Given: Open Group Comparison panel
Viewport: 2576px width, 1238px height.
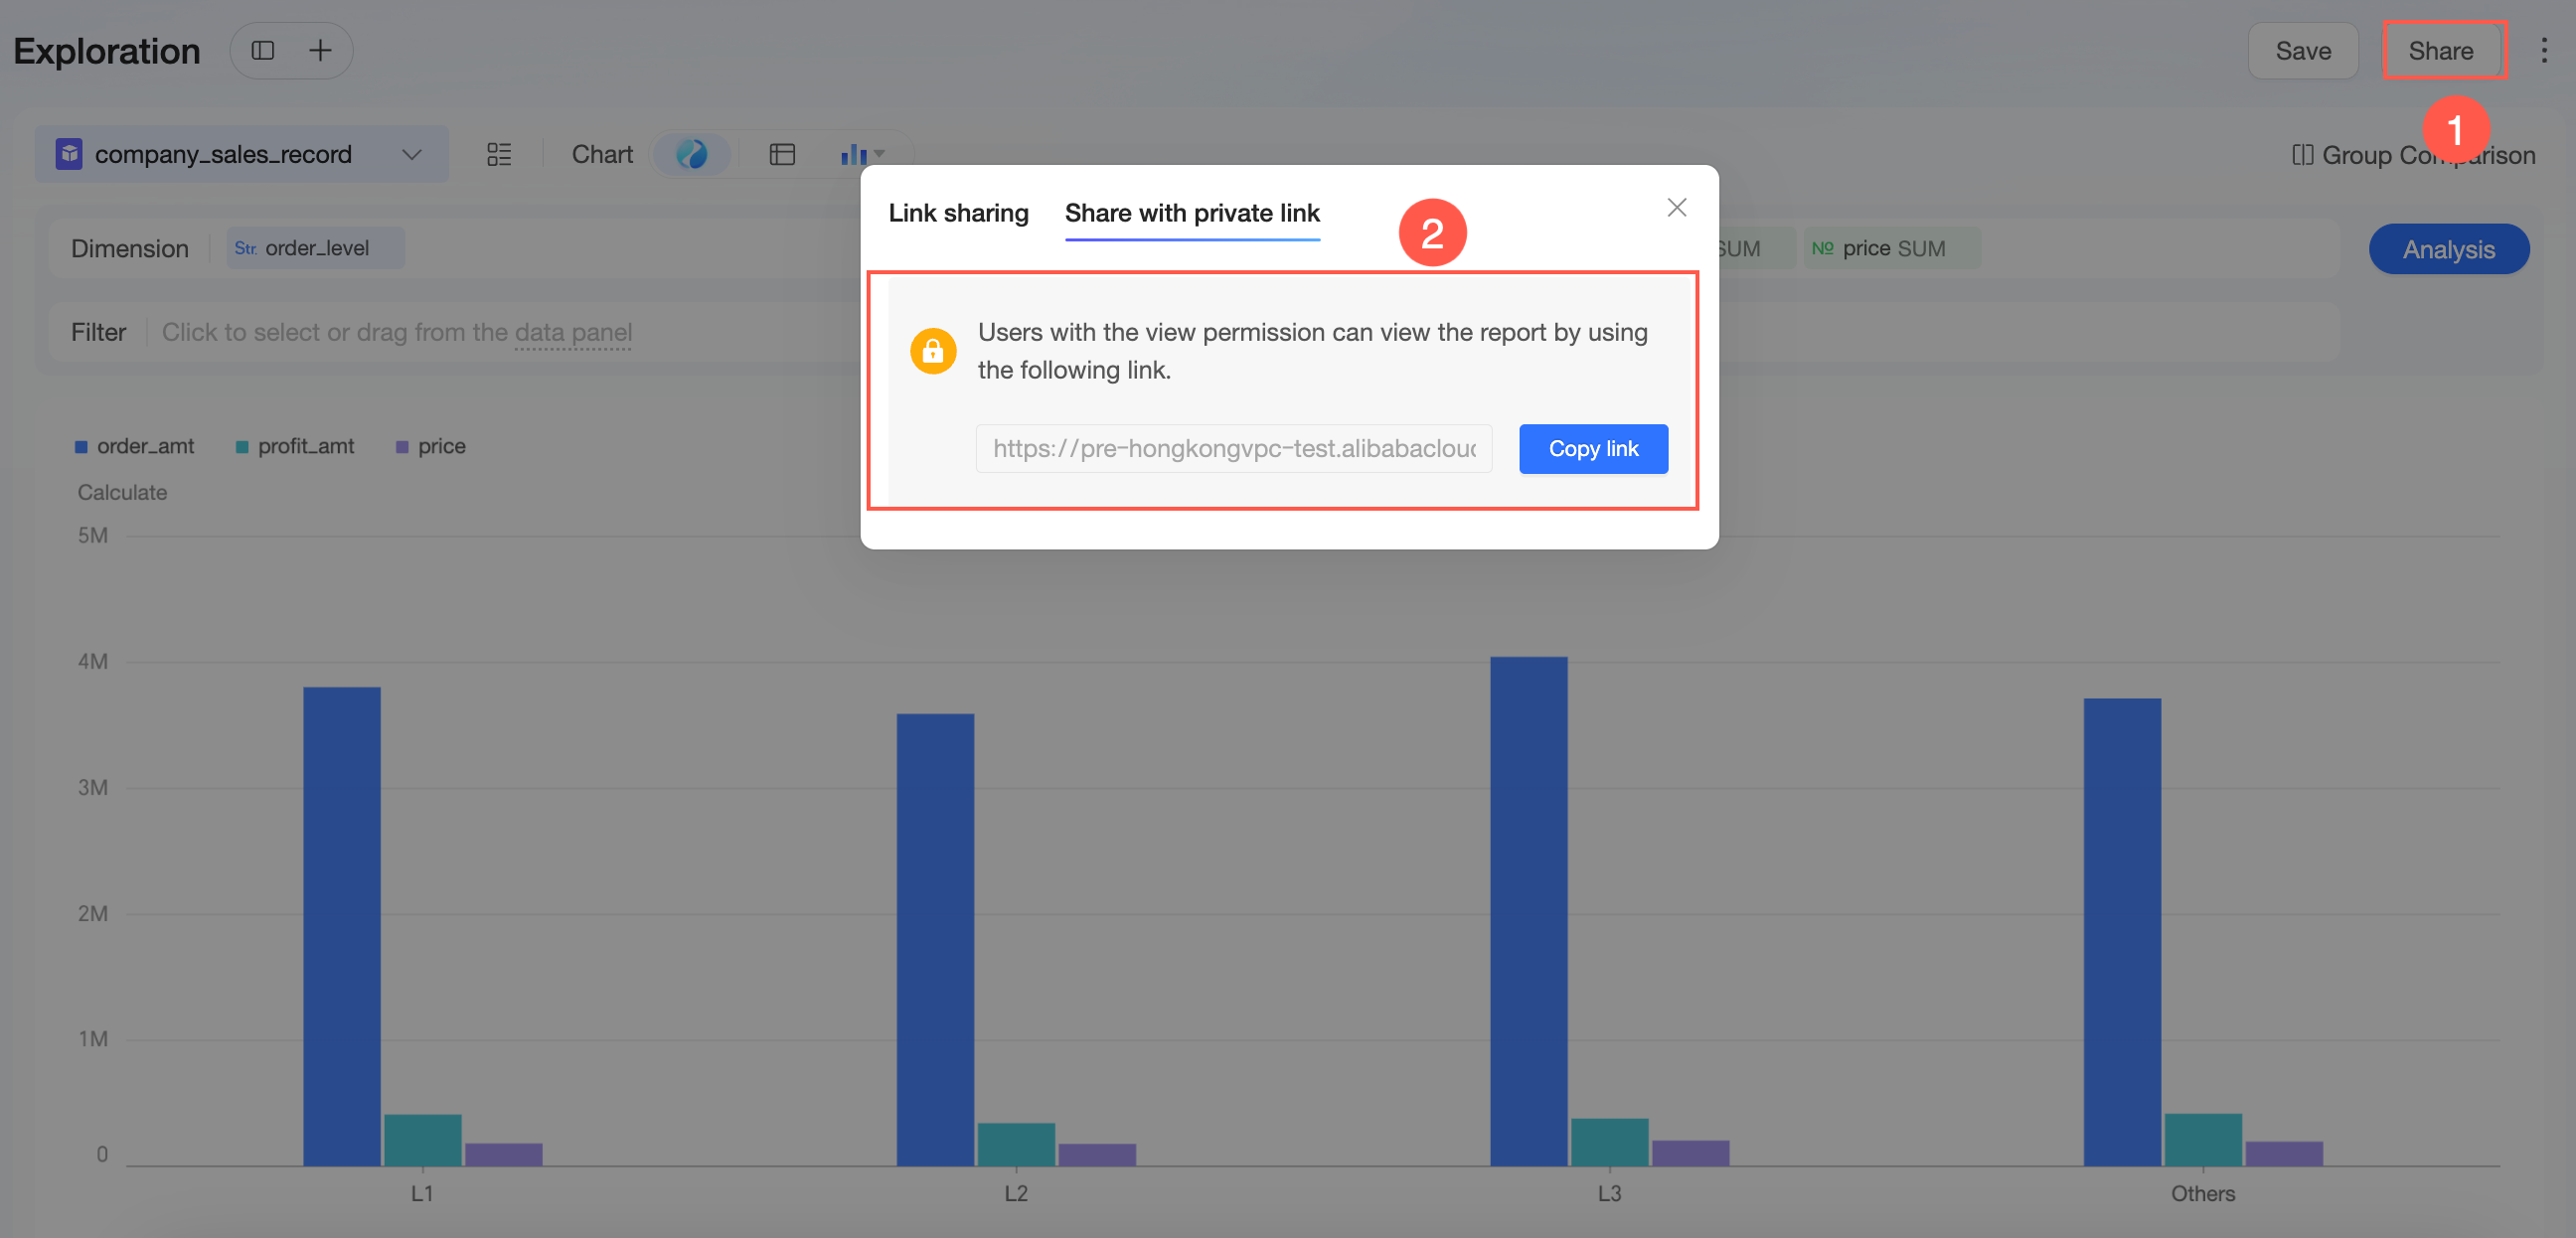Looking at the screenshot, I should pyautogui.click(x=2413, y=155).
